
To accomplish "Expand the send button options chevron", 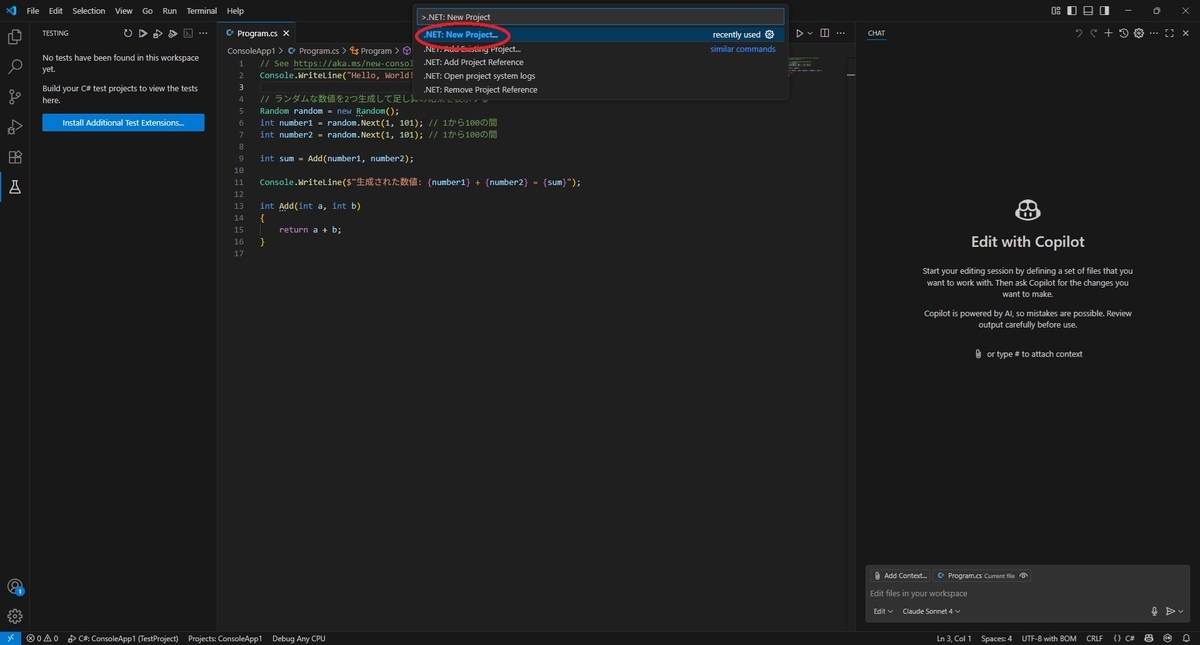I will pos(1181,611).
